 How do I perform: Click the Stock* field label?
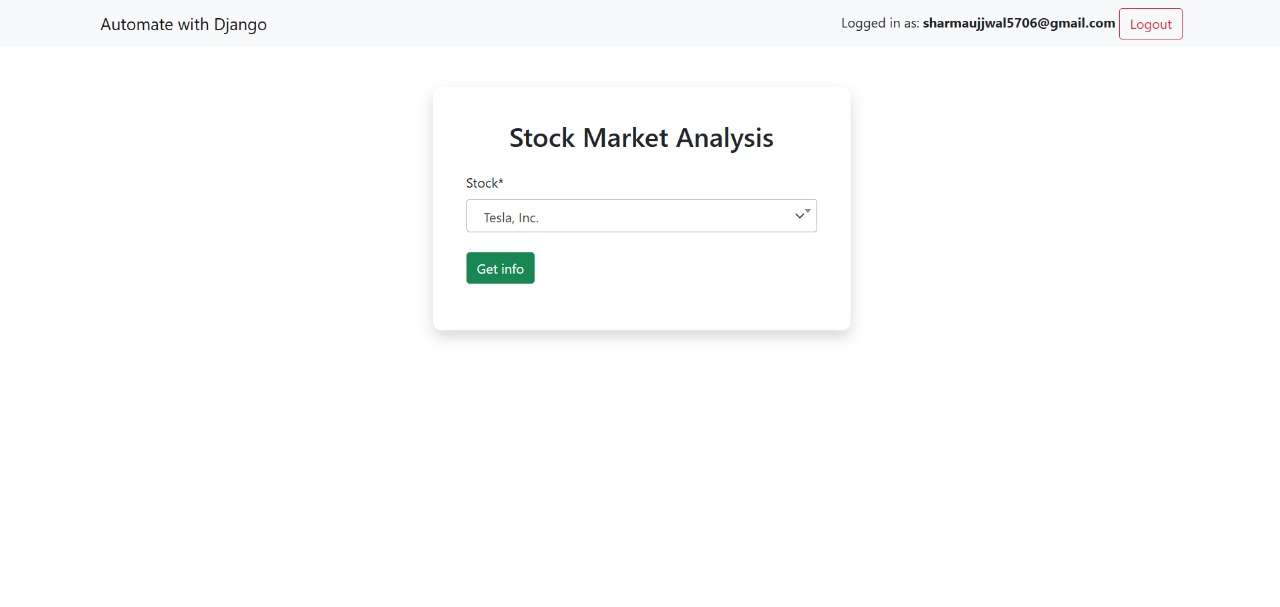tap(485, 183)
